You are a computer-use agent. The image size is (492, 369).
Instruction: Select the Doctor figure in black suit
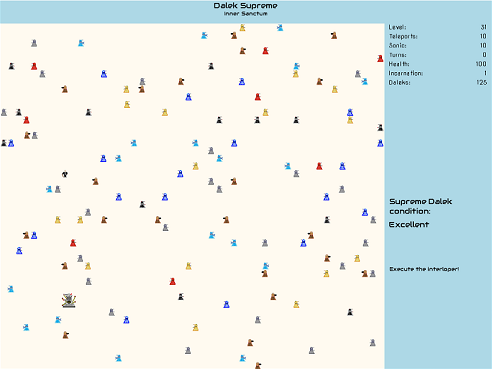pos(65,174)
